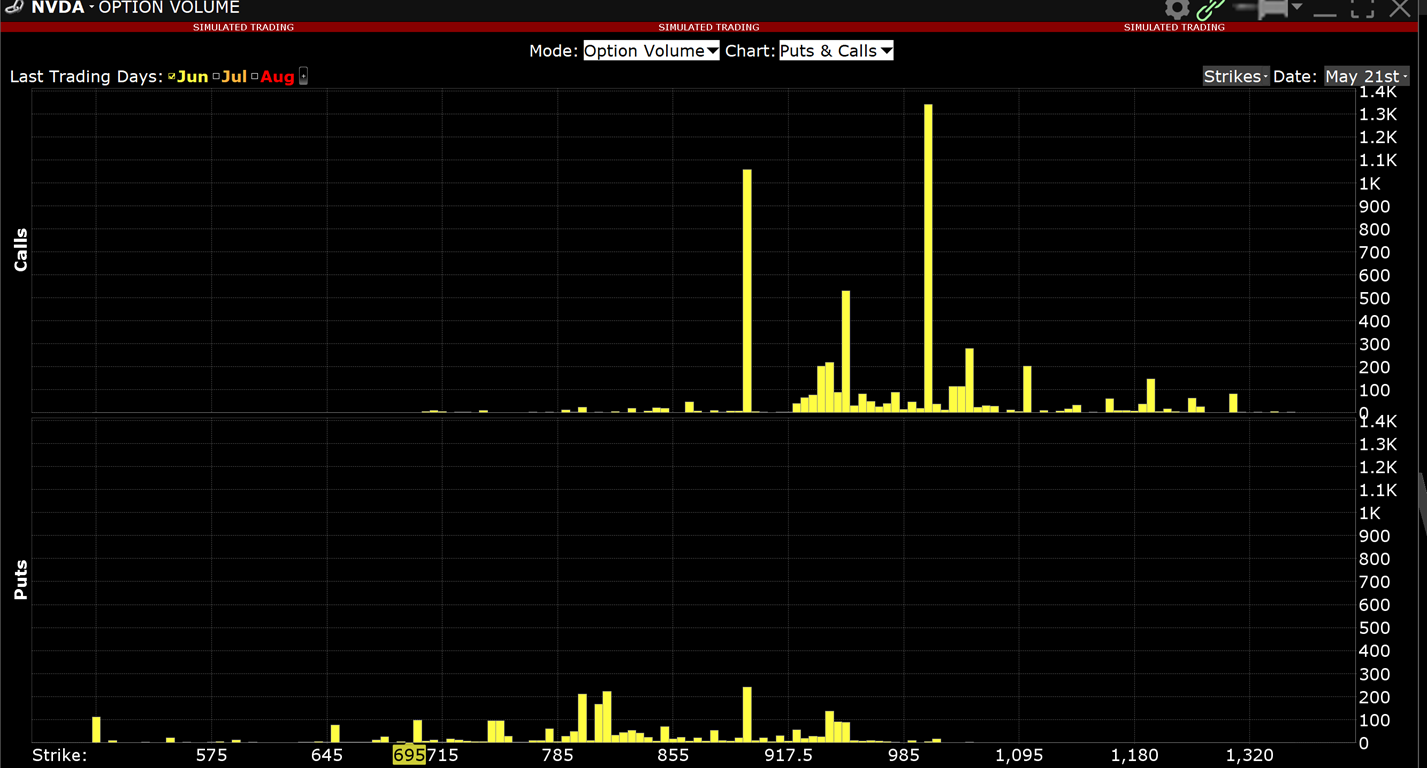Enable the Aug expiry checkbox
The image size is (1427, 768).
[x=255, y=77]
